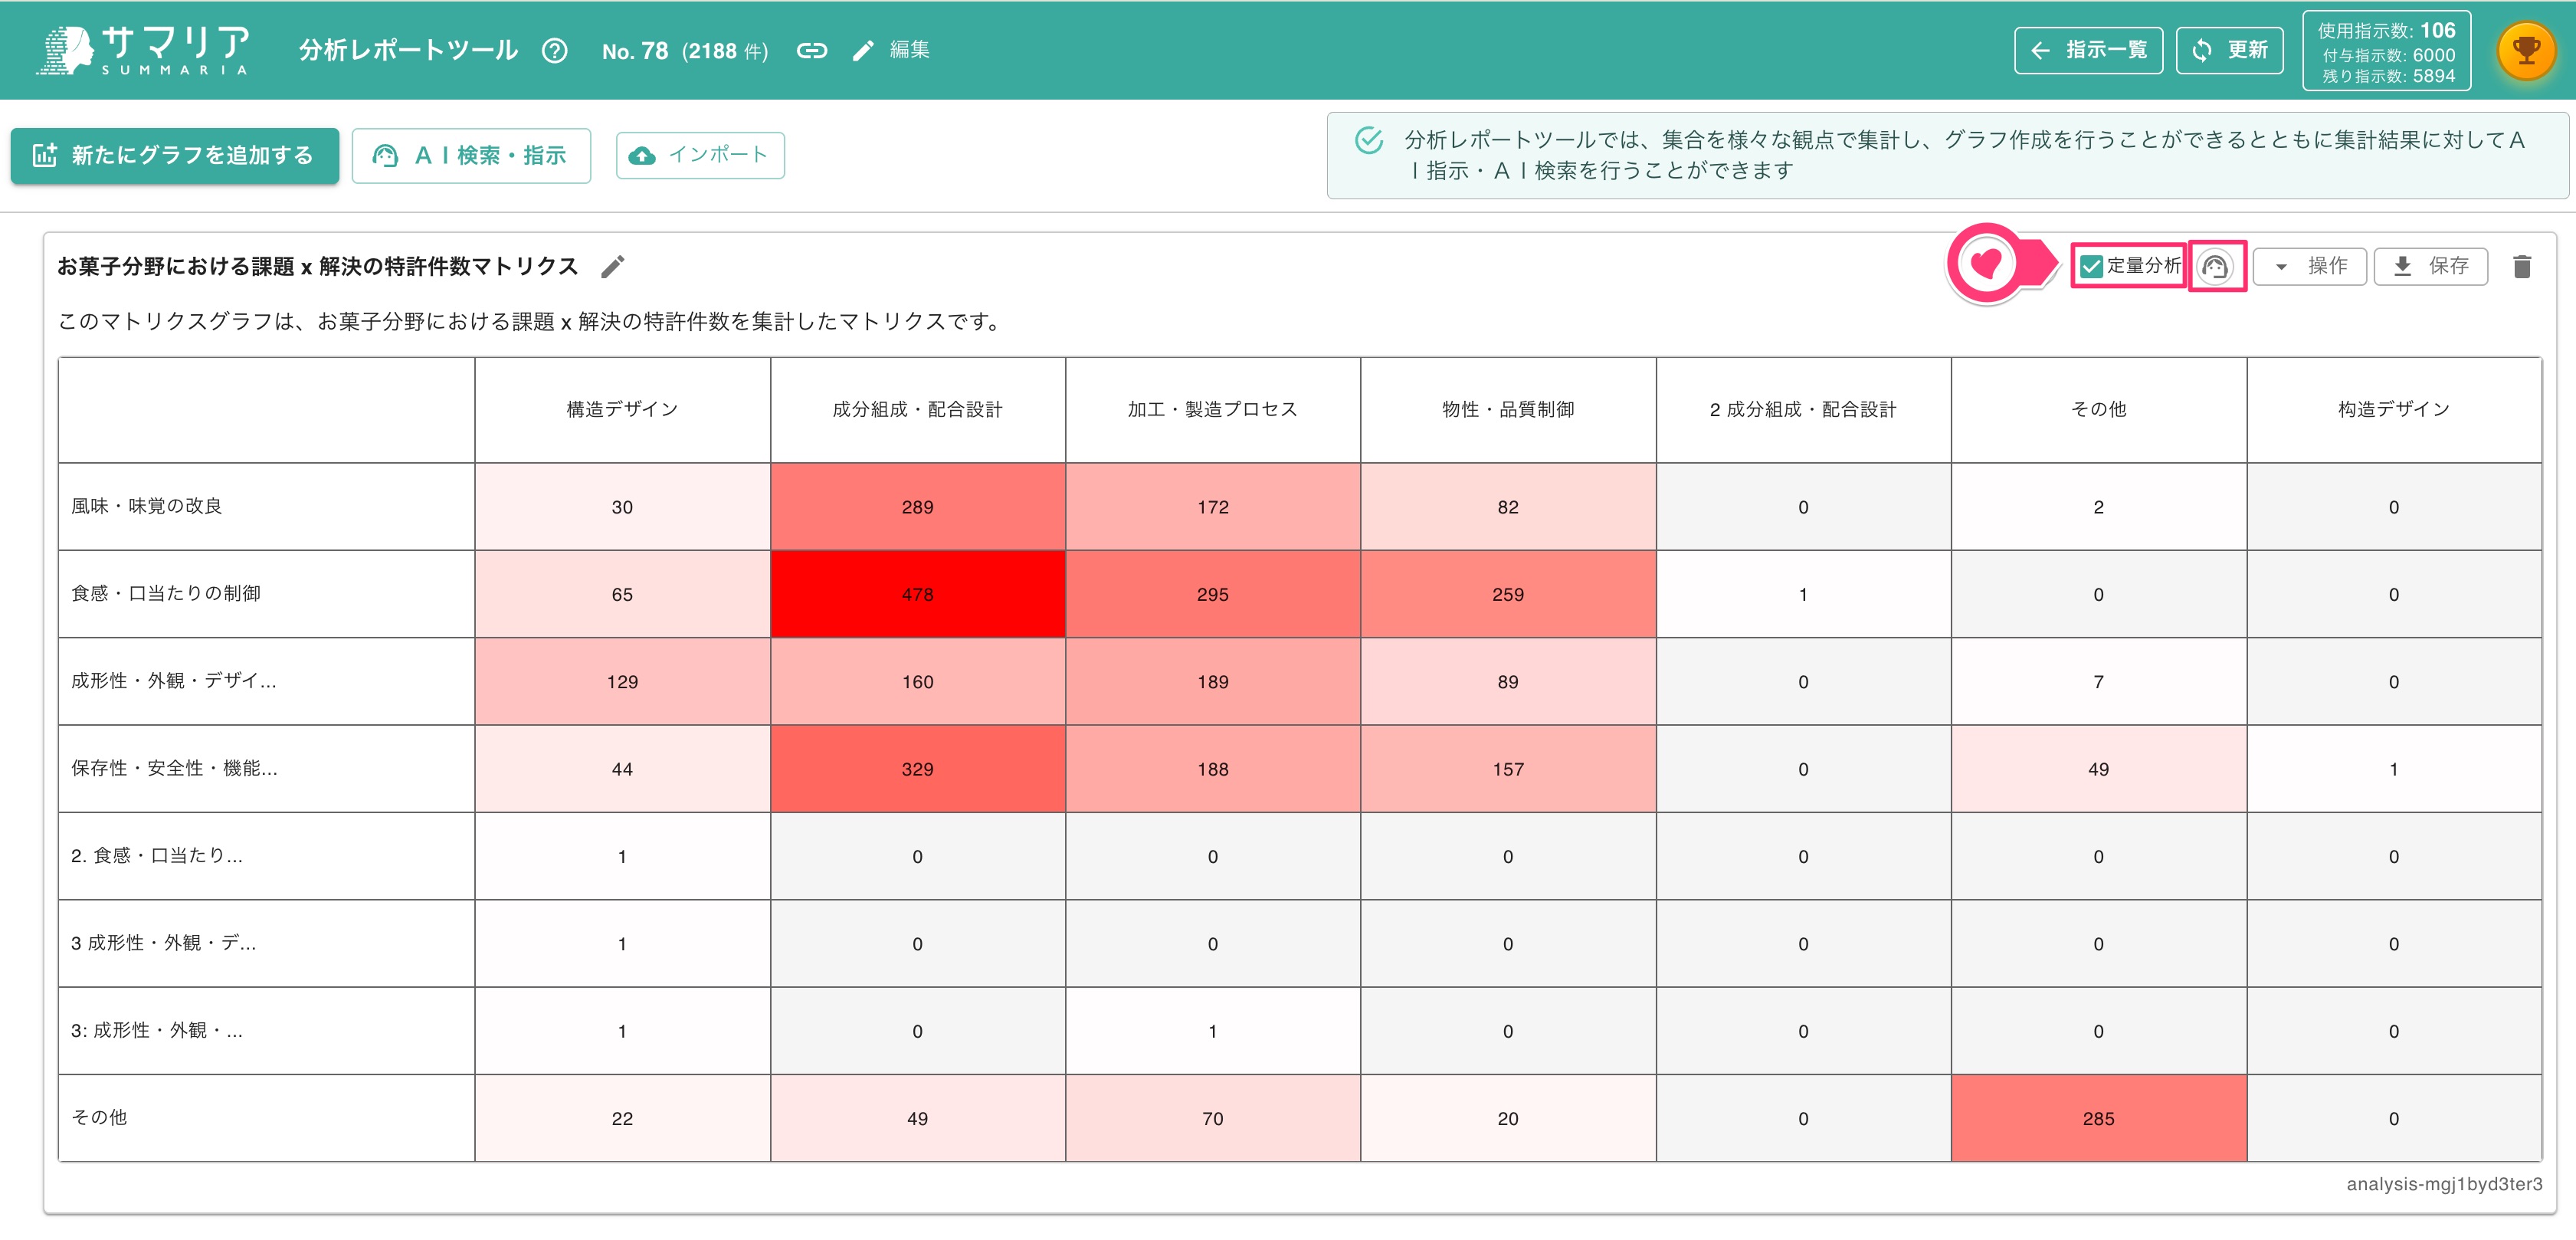
Task: Open the 操作 dropdown
Action: (x=2309, y=266)
